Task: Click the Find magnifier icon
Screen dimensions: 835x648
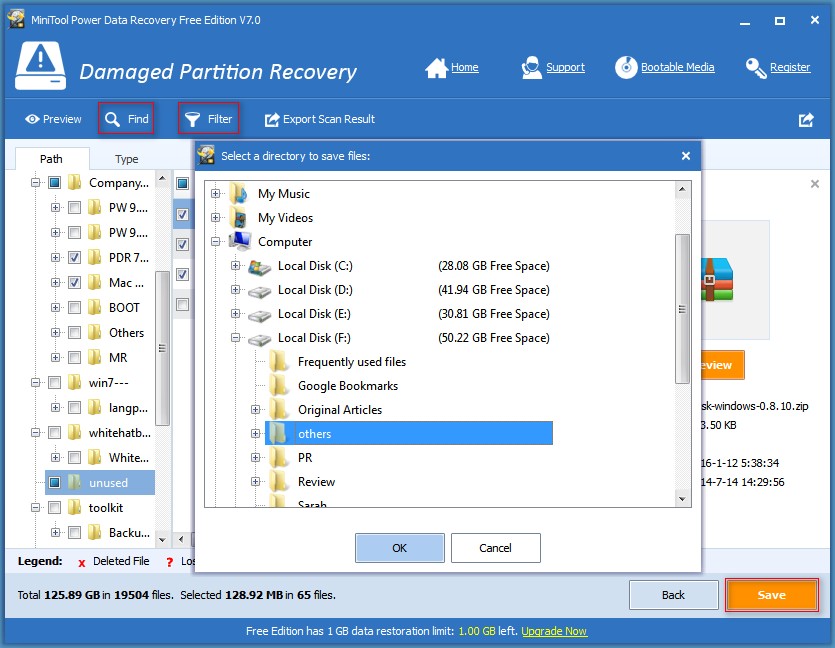Action: coord(112,119)
